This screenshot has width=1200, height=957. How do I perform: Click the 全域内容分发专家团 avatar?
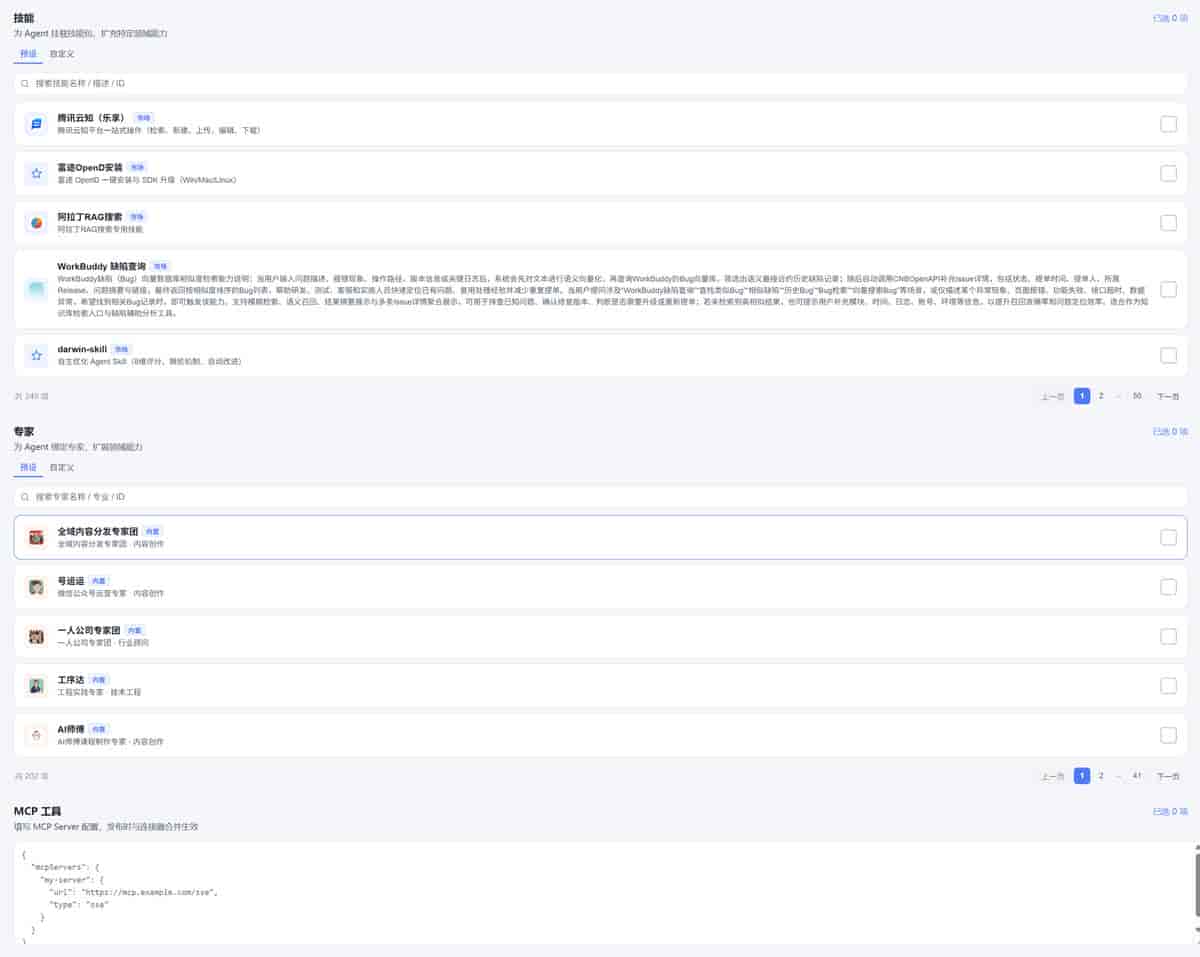point(36,537)
